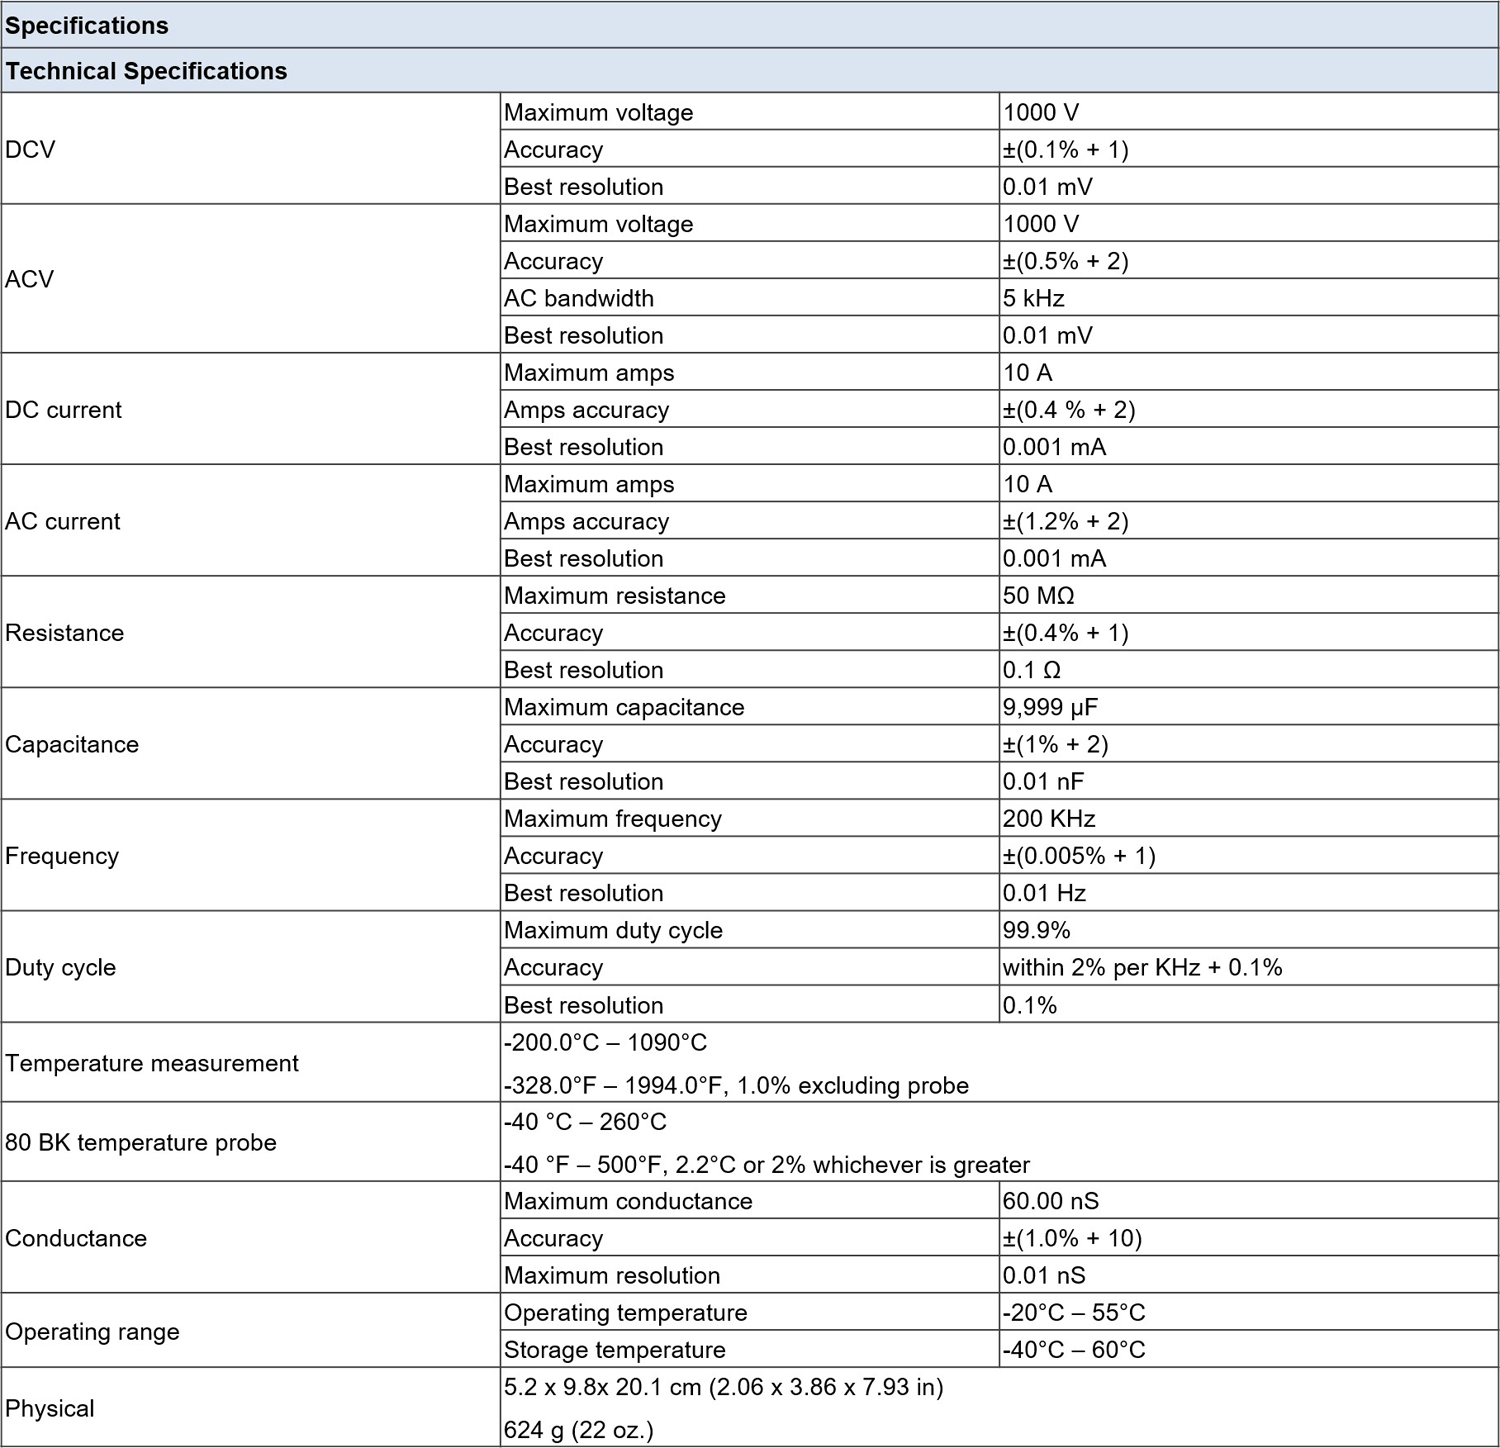Select the weight "624 g (22 oz.)" line
This screenshot has height=1448, width=1500.
click(x=579, y=1431)
